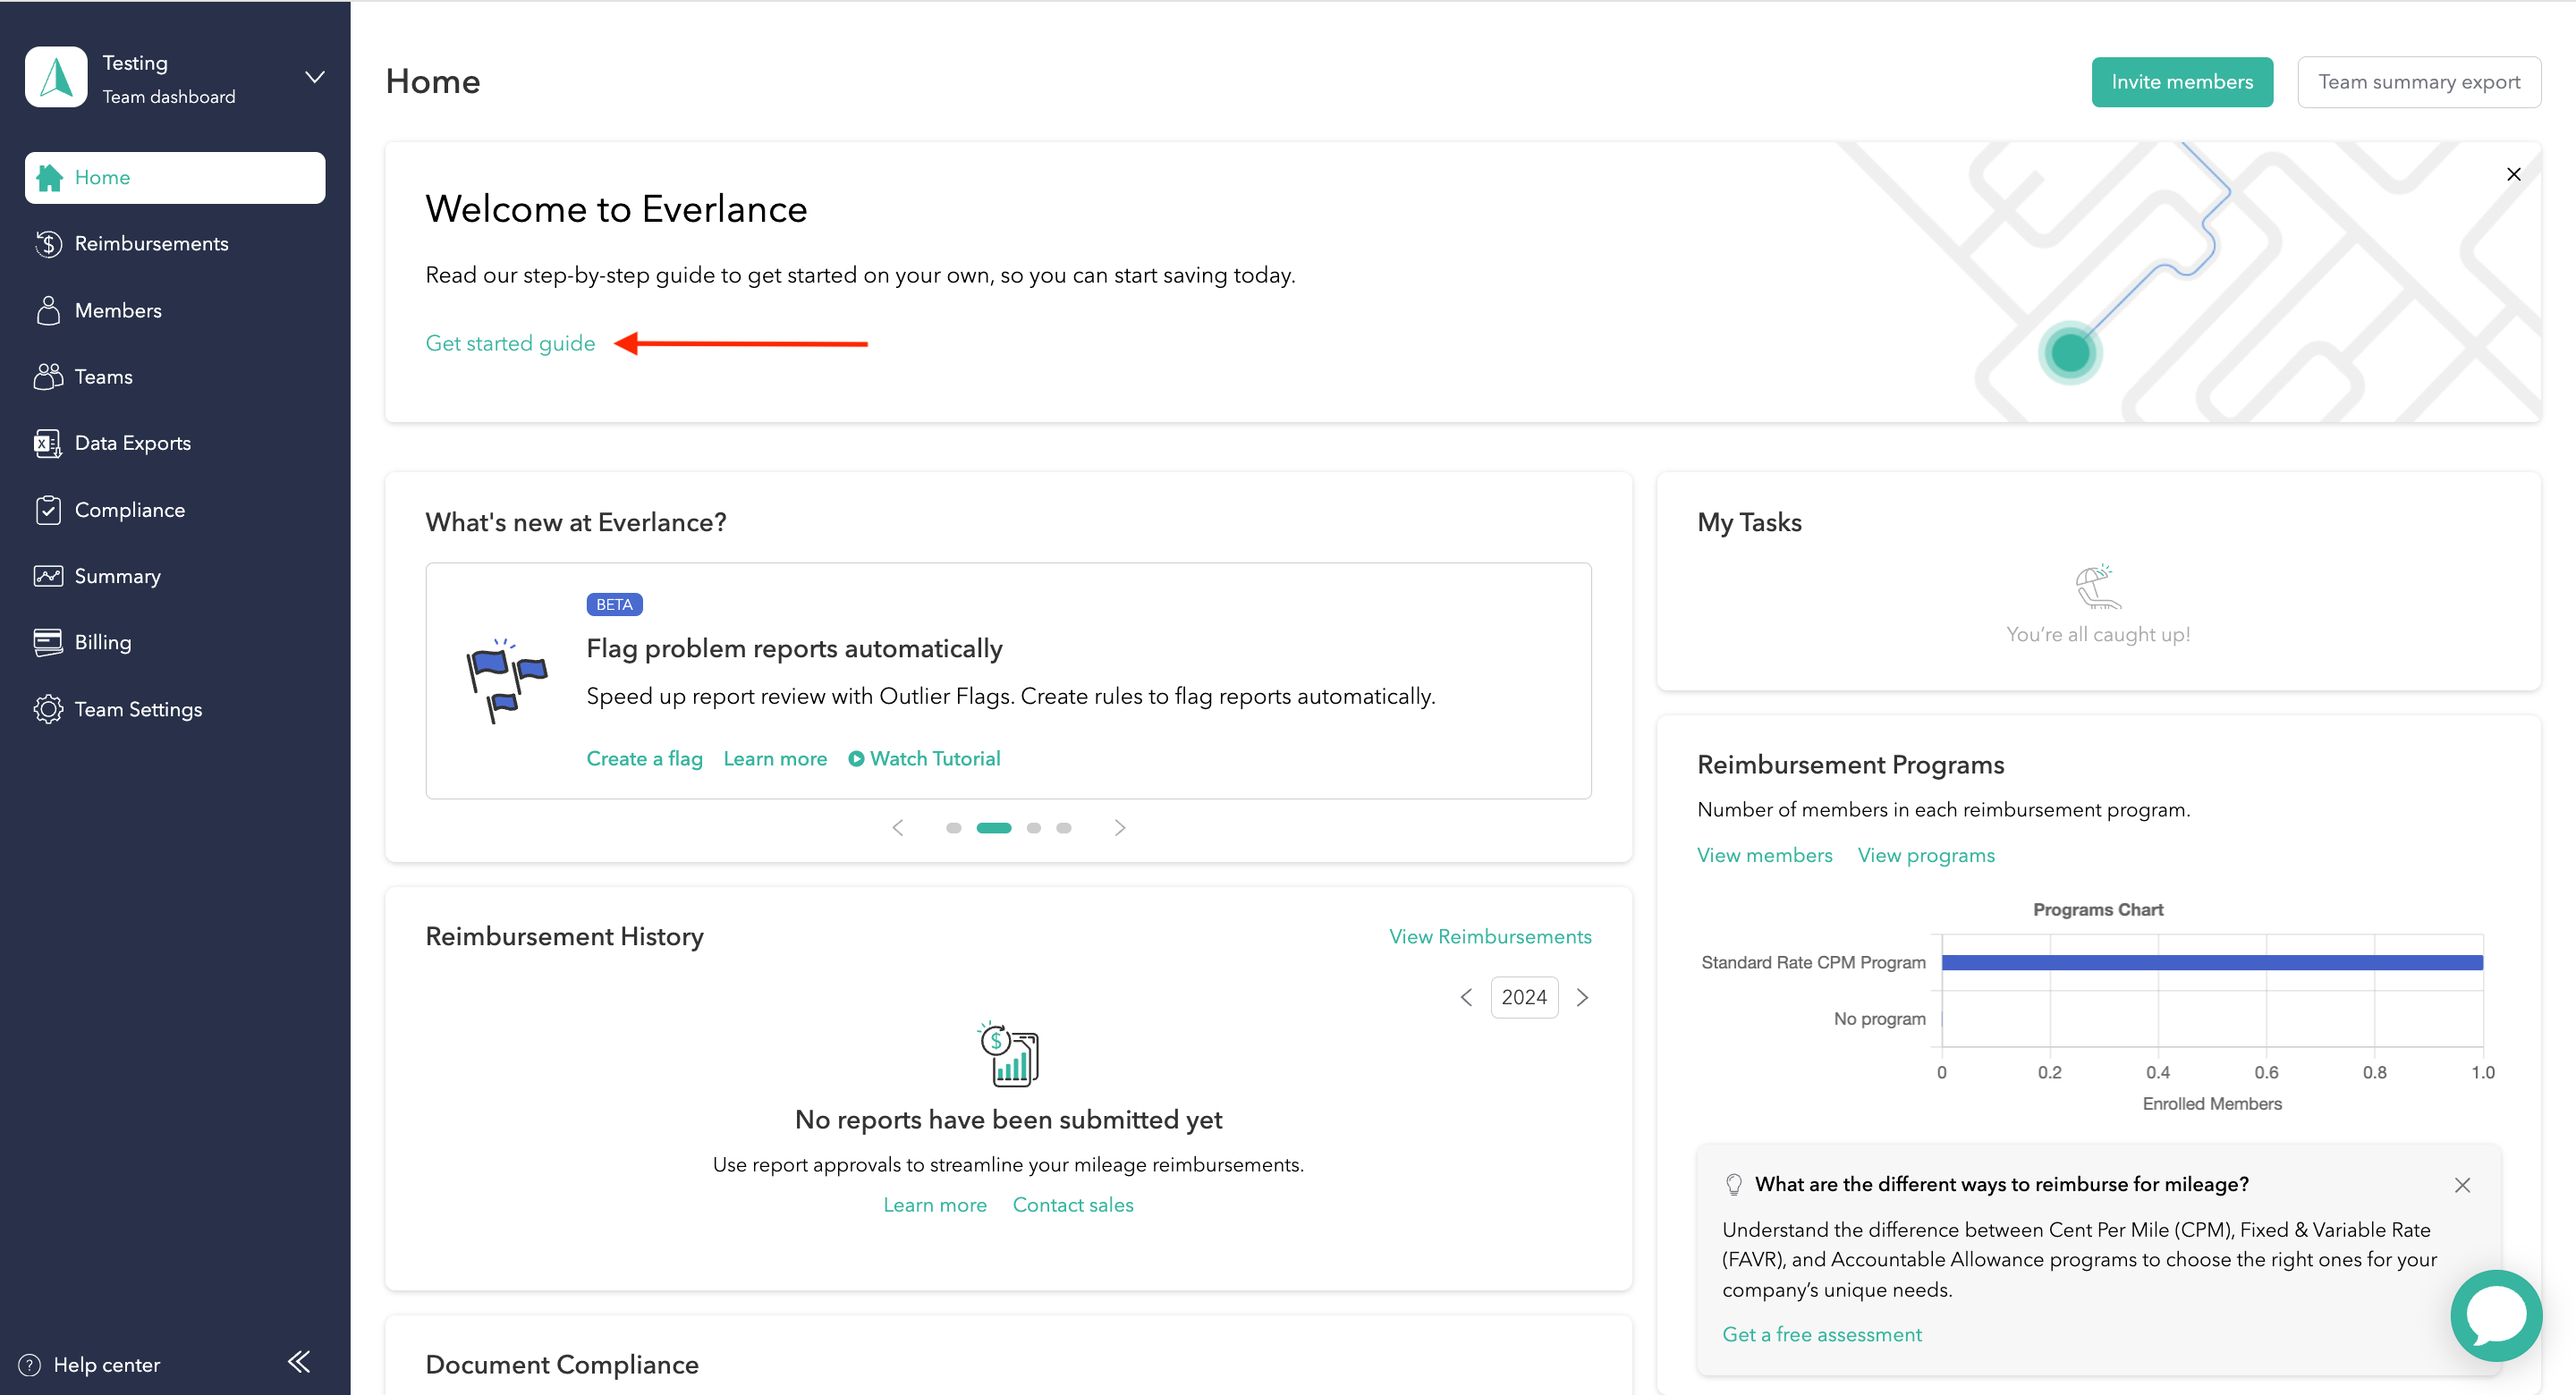This screenshot has height=1395, width=2576.
Task: Dismiss the mileage reimbursement tip card
Action: point(2462,1185)
